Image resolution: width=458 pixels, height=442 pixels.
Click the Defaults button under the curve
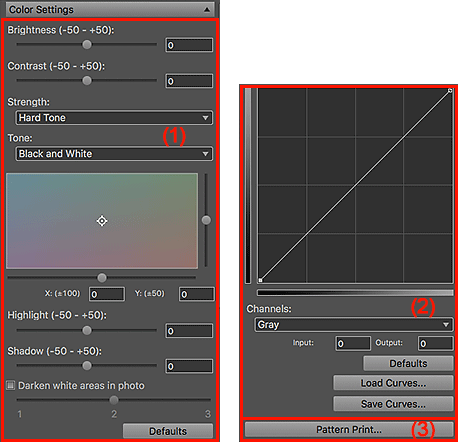(x=408, y=363)
